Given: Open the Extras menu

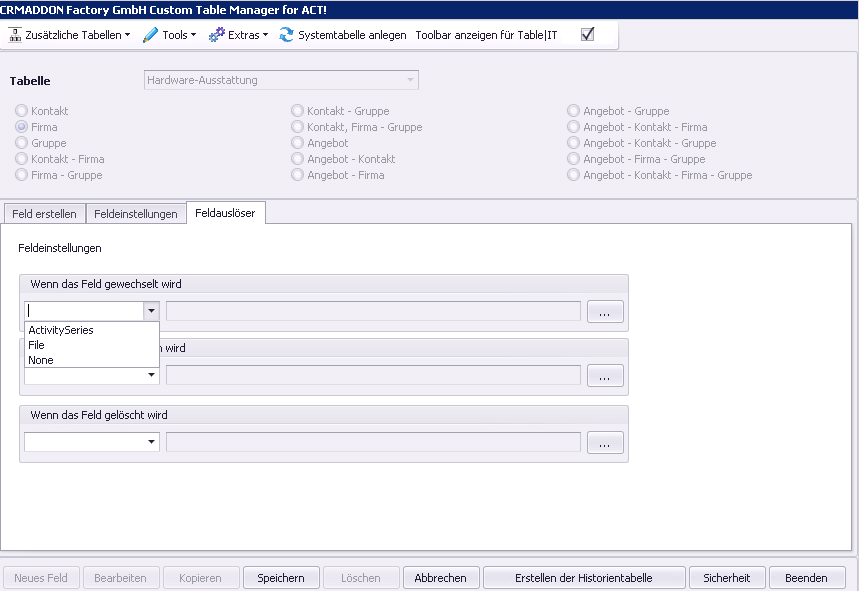Looking at the screenshot, I should [238, 35].
